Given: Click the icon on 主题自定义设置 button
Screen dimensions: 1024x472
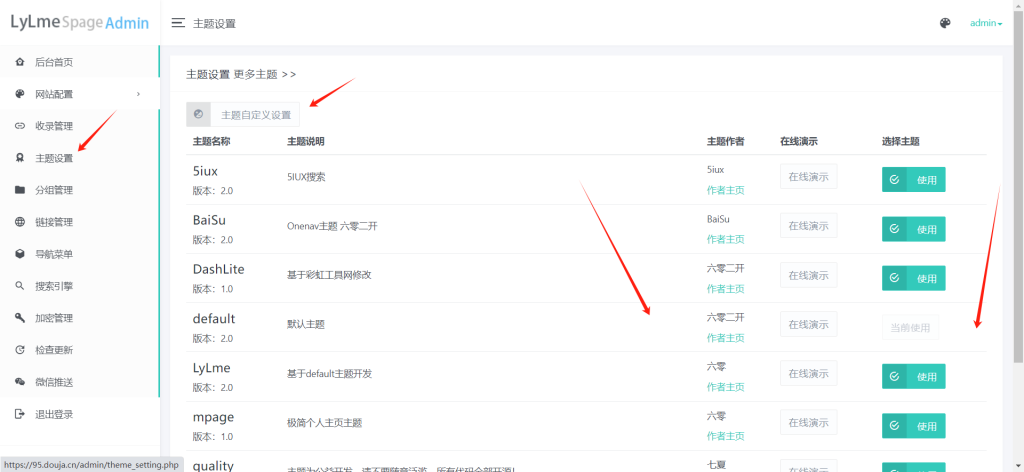Looking at the screenshot, I should [199, 114].
